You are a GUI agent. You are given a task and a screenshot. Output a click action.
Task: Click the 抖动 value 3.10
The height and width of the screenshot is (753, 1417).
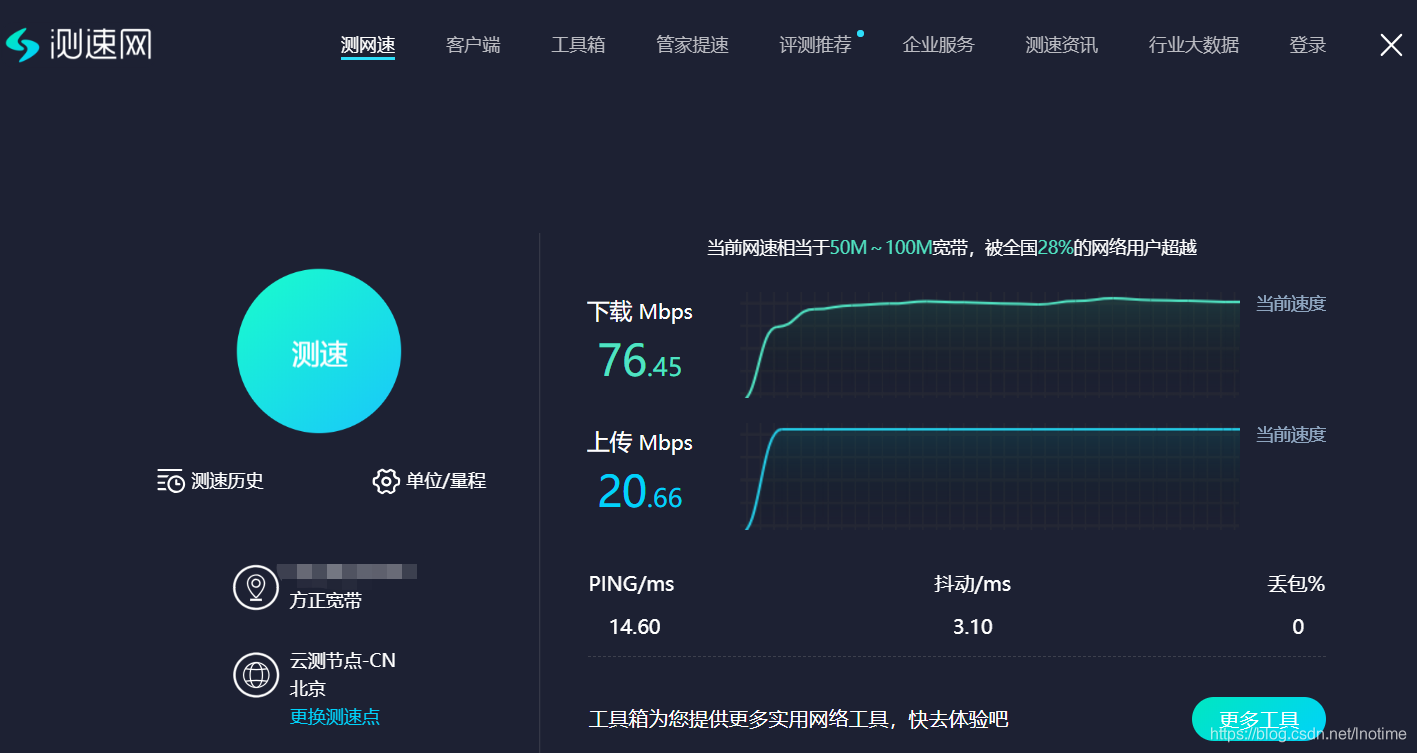973,627
